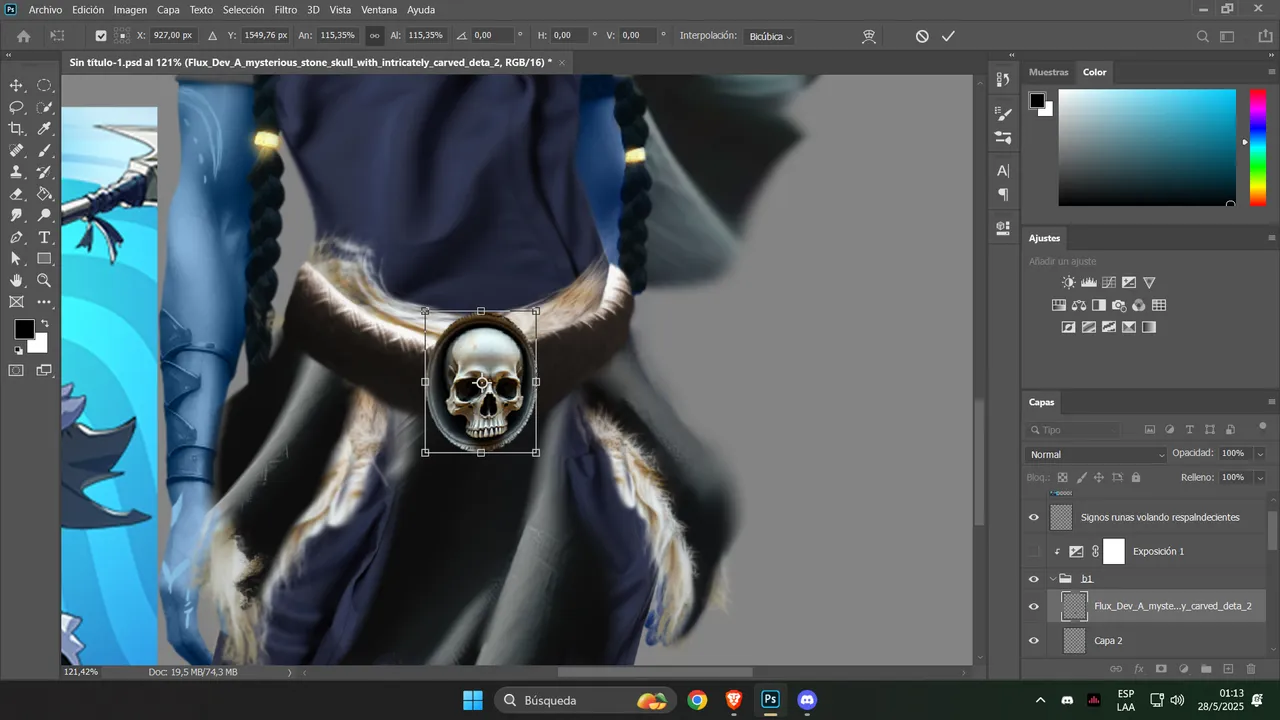Collapse the b1 layer group
The height and width of the screenshot is (720, 1280).
pyautogui.click(x=1053, y=579)
